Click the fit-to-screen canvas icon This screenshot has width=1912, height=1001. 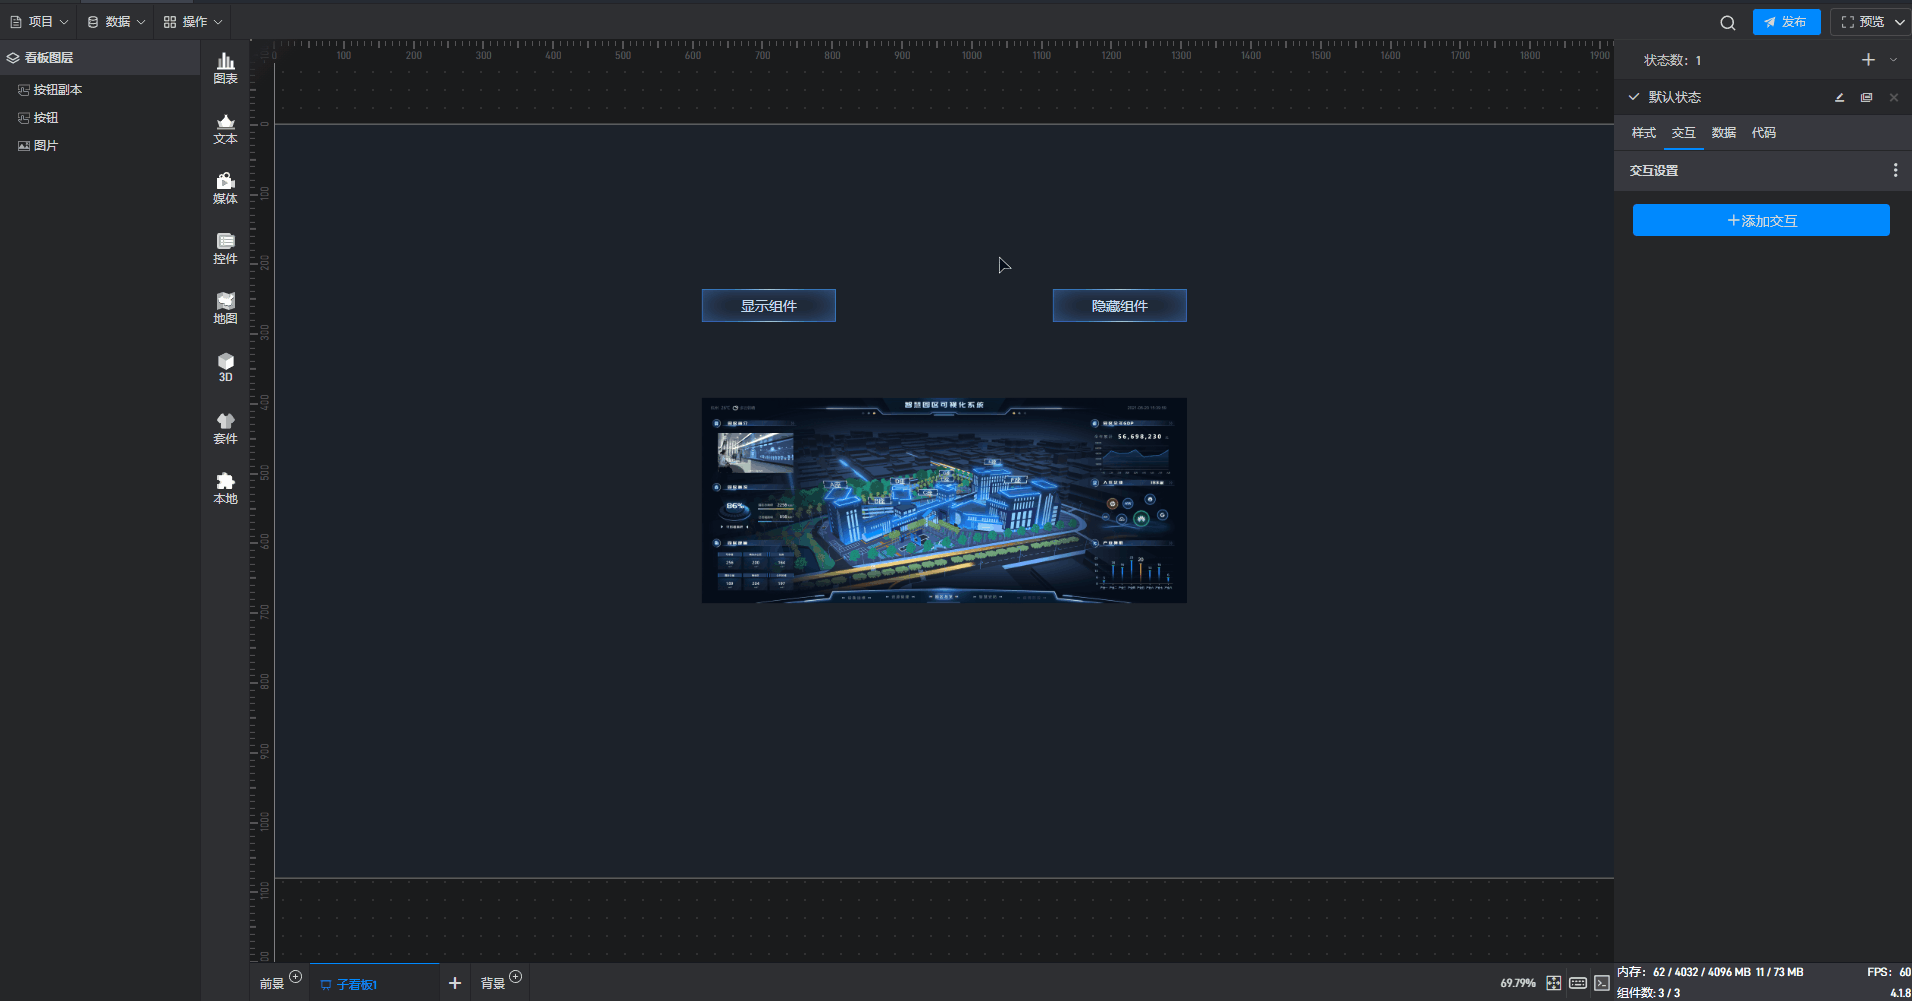(x=1553, y=983)
